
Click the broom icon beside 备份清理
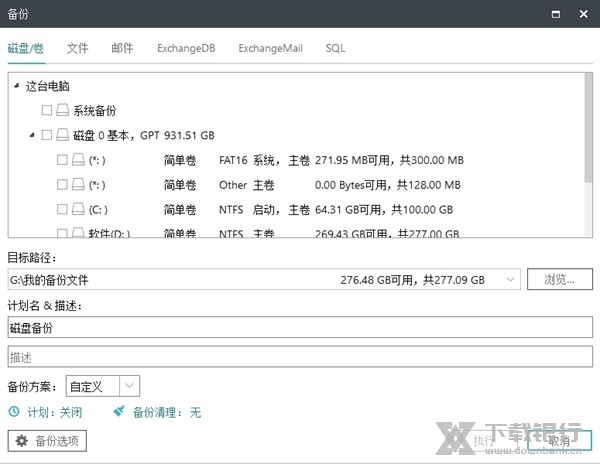tap(120, 411)
